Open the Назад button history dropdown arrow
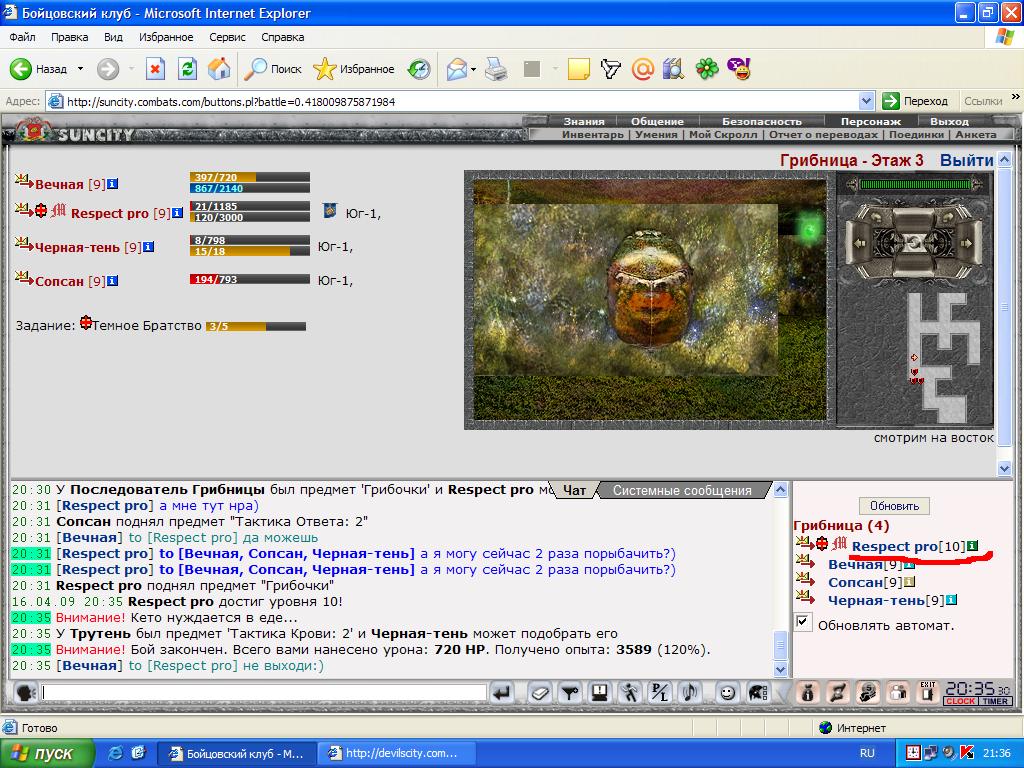This screenshot has width=1024, height=768. click(80, 69)
